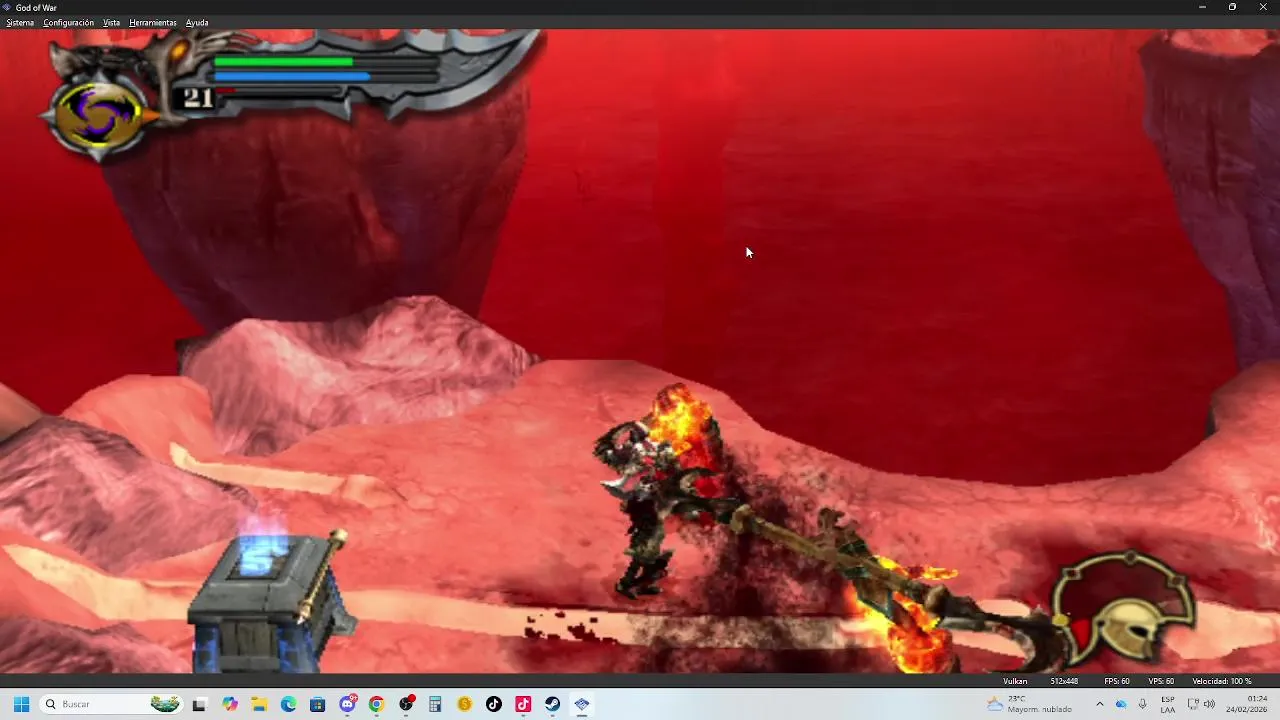
Task: Open the volume speaker tray icon
Action: [1209, 704]
